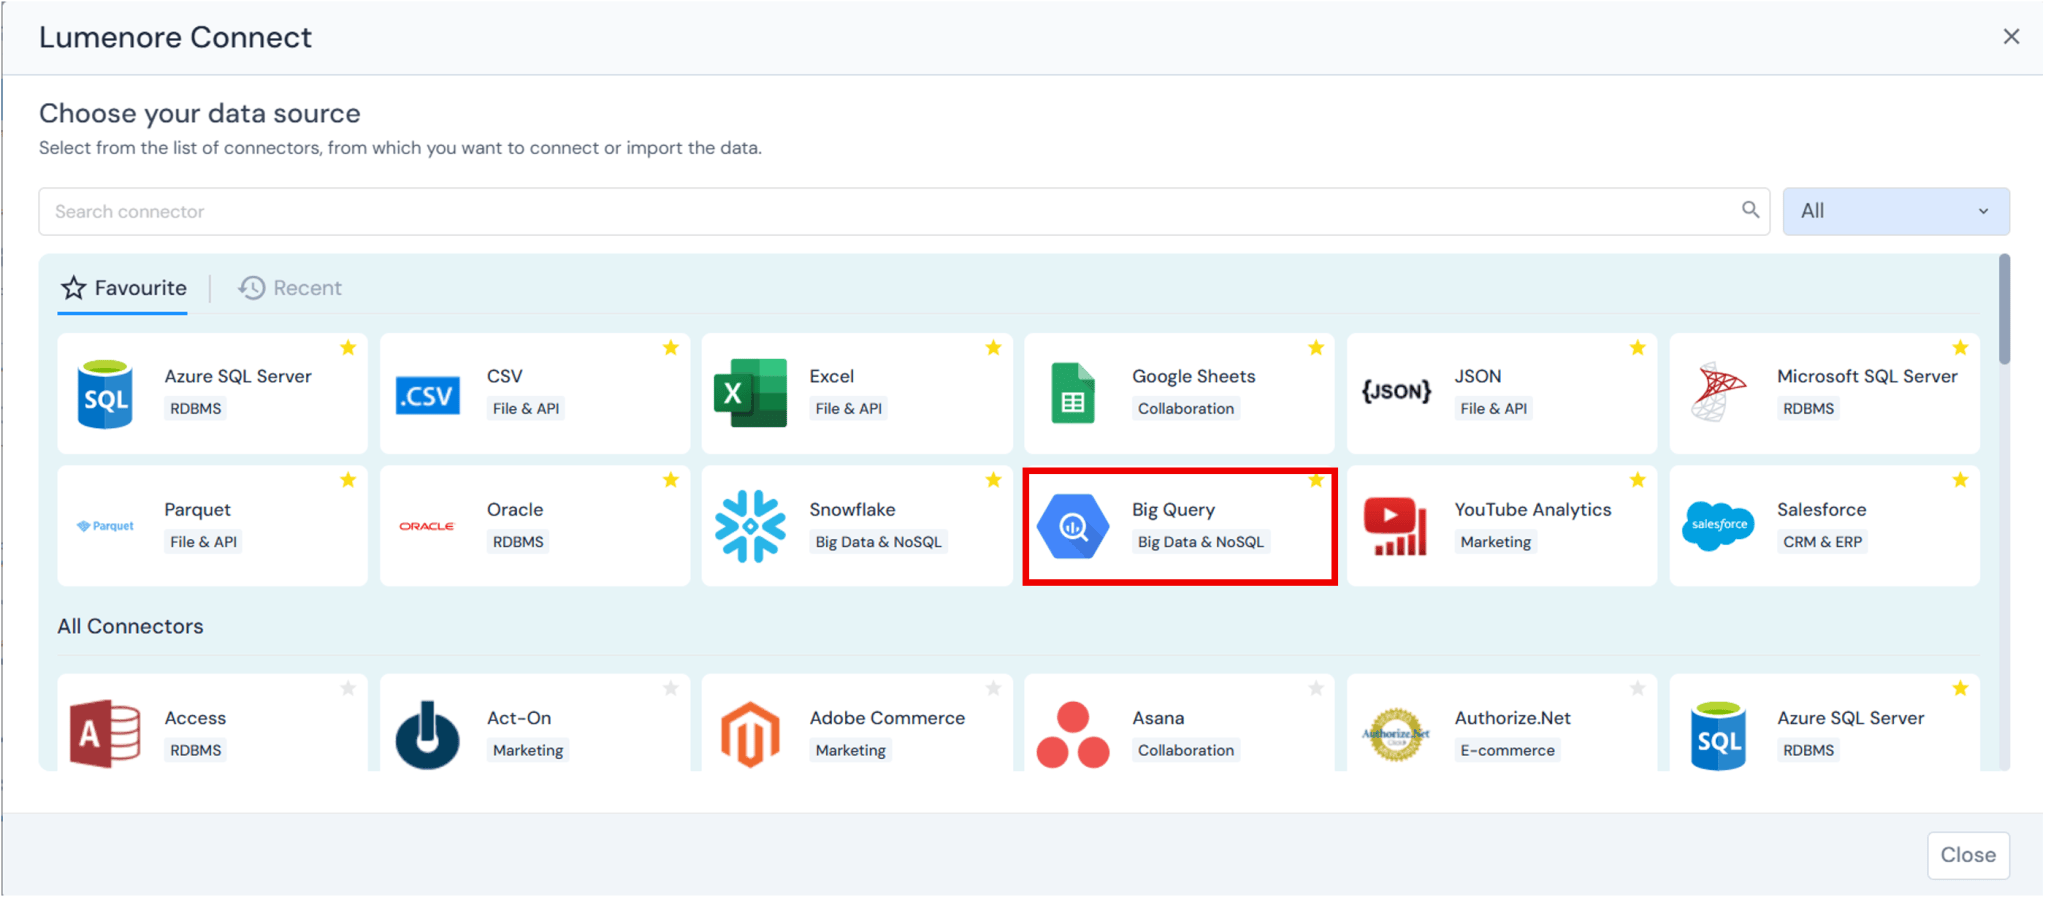2048x897 pixels.
Task: Click the All Connectors heading
Action: coord(130,626)
